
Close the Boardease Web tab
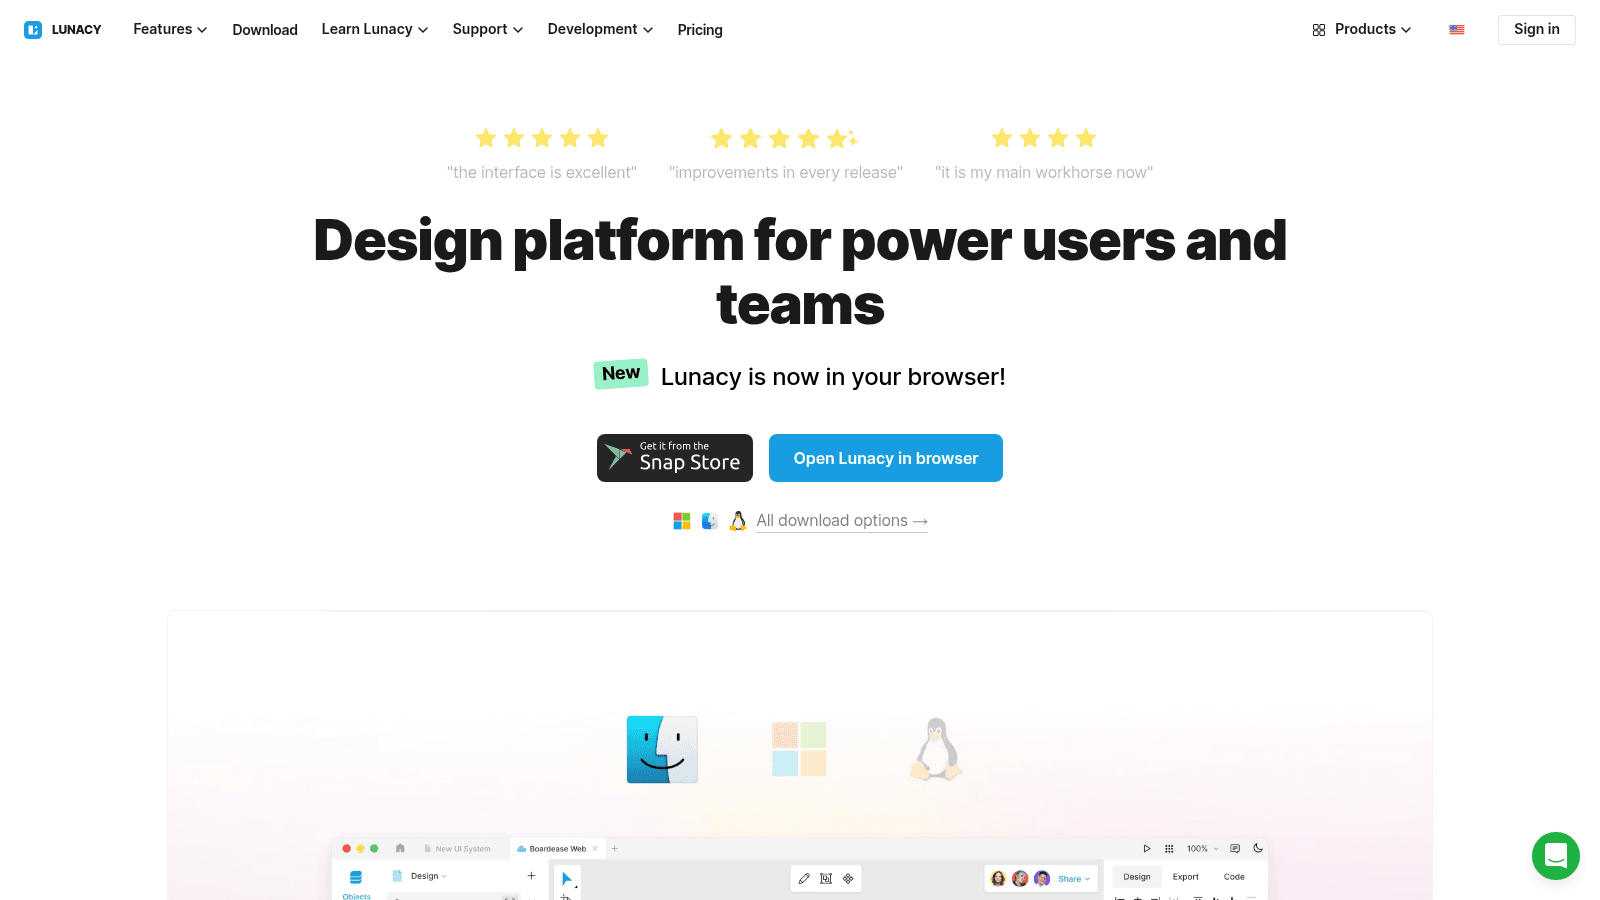[595, 848]
